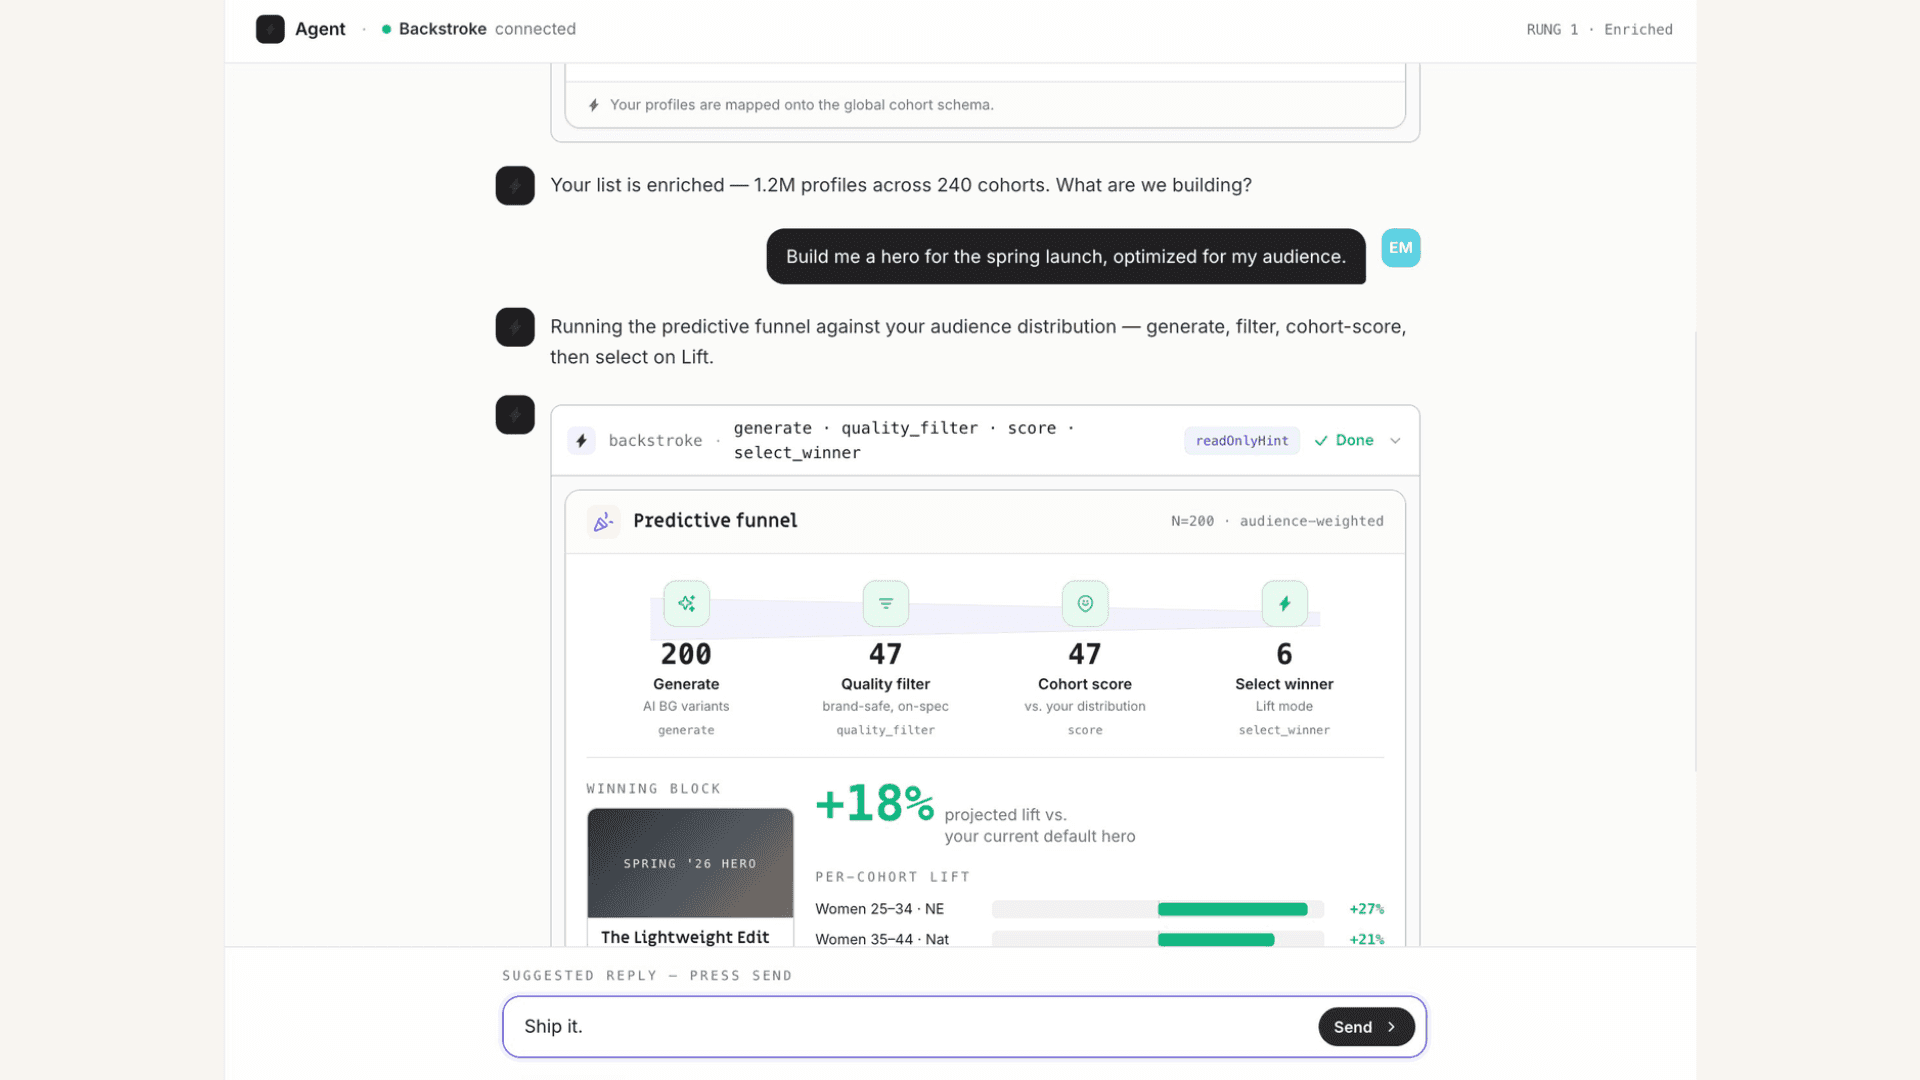This screenshot has height=1080, width=1920.
Task: Click the EM user avatar
Action: click(x=1400, y=248)
